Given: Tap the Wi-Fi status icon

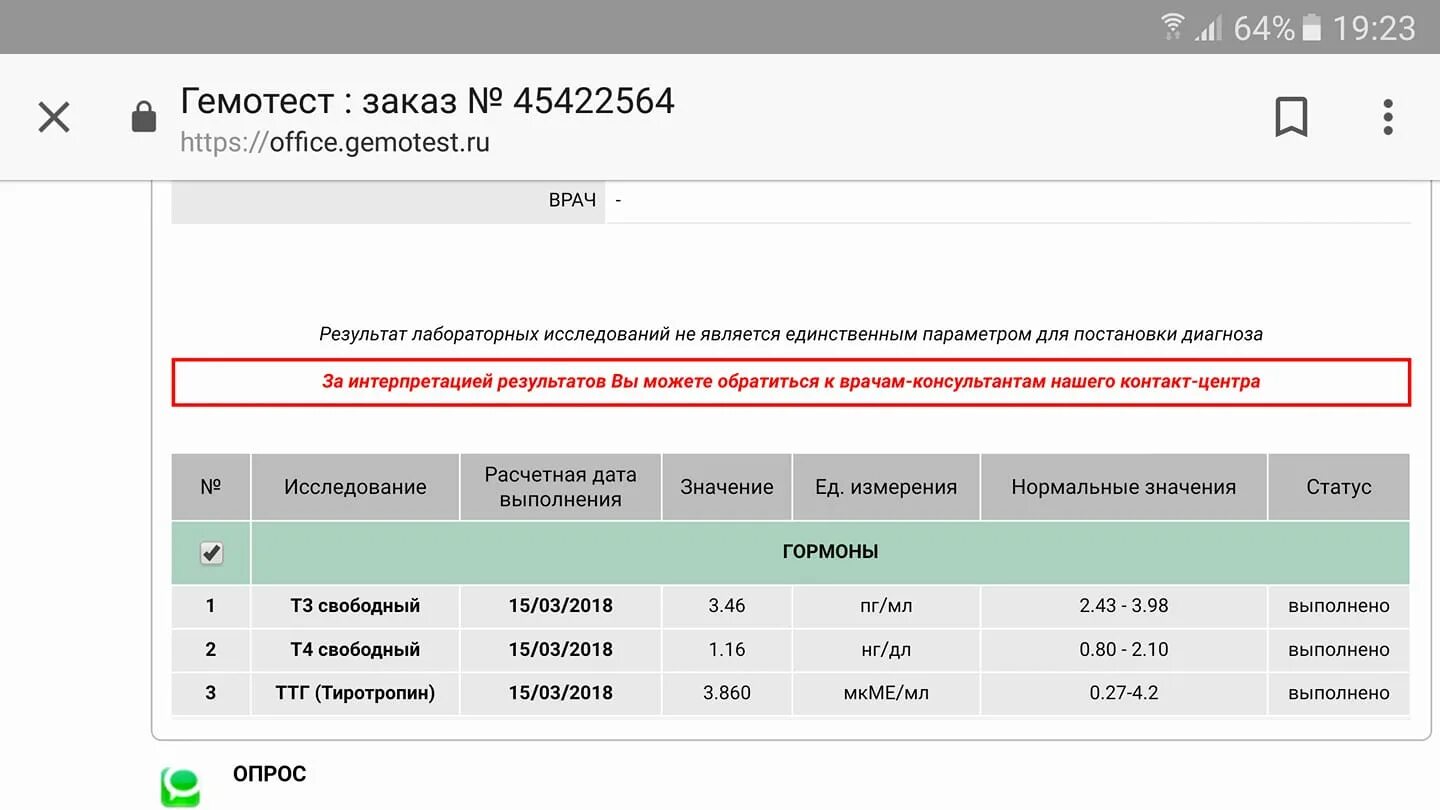Looking at the screenshot, I should point(1172,27).
